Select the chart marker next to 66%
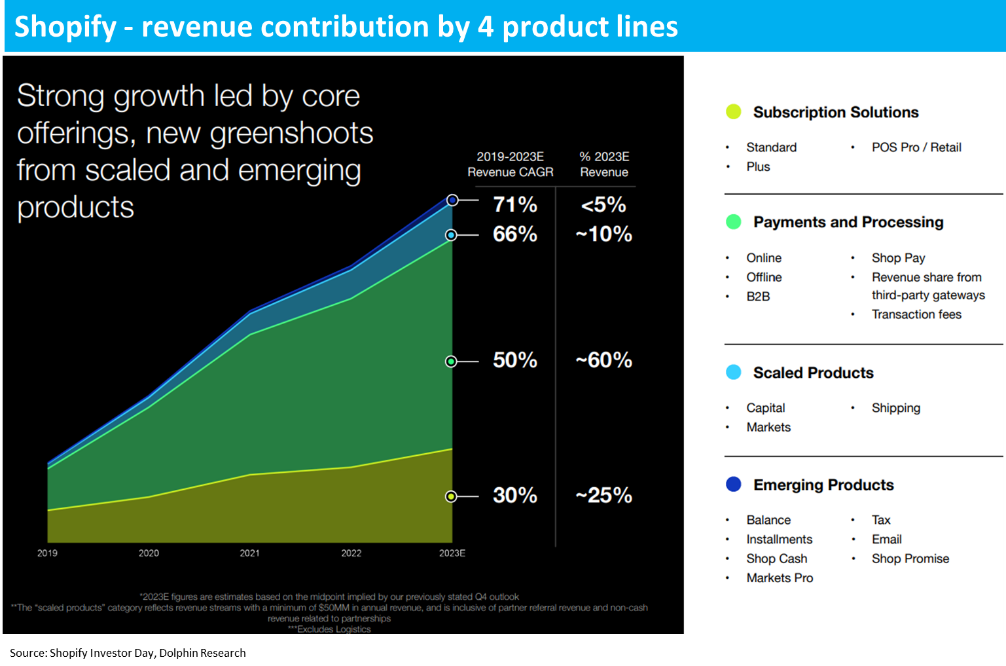The image size is (1006, 666). pyautogui.click(x=452, y=235)
